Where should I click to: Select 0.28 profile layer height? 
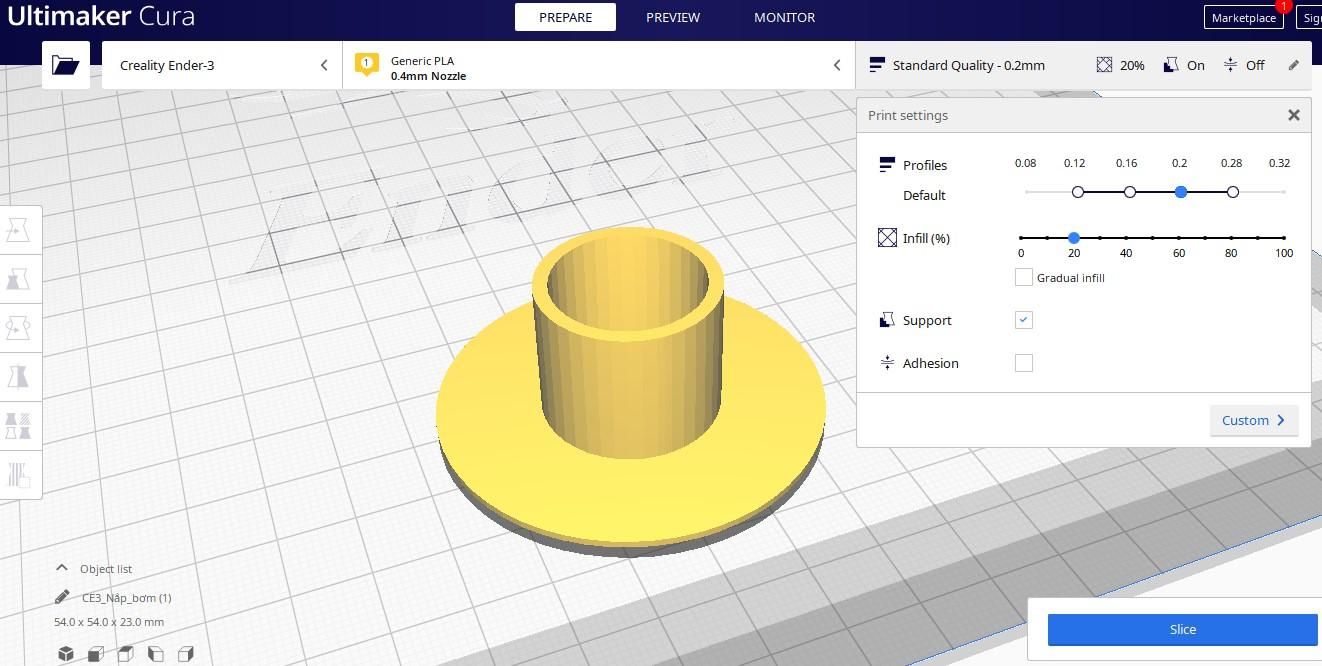click(x=1233, y=192)
